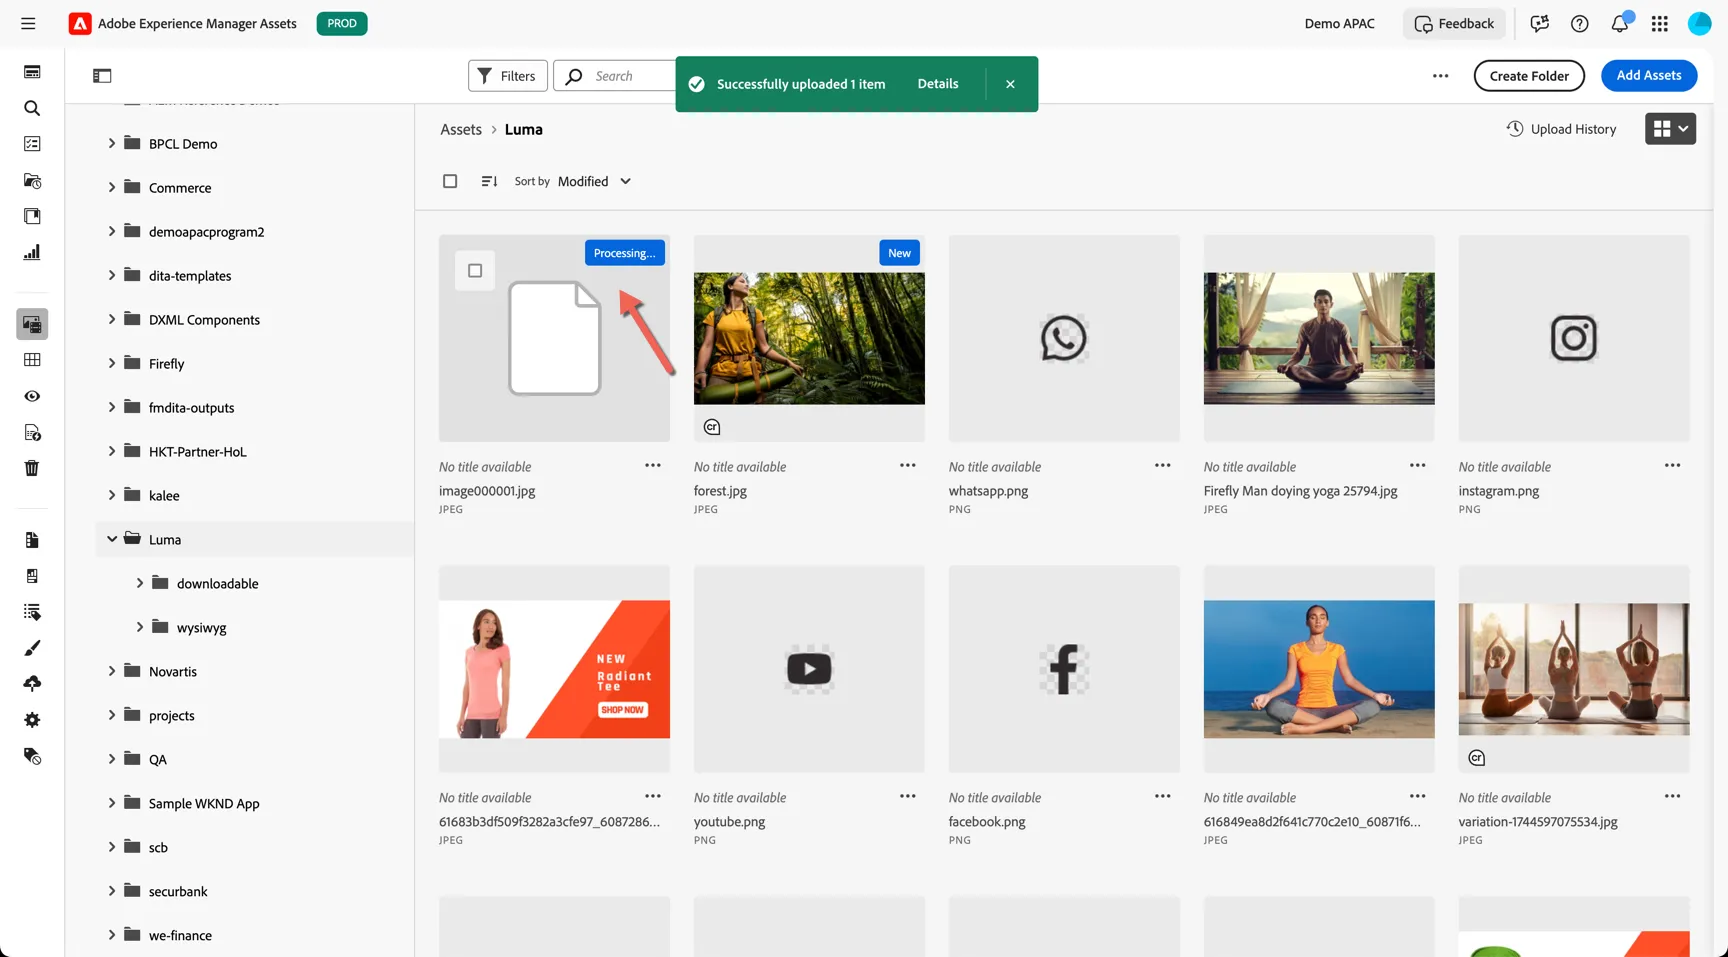1728x957 pixels.
Task: Collapse the Luma folder
Action: [x=112, y=539]
